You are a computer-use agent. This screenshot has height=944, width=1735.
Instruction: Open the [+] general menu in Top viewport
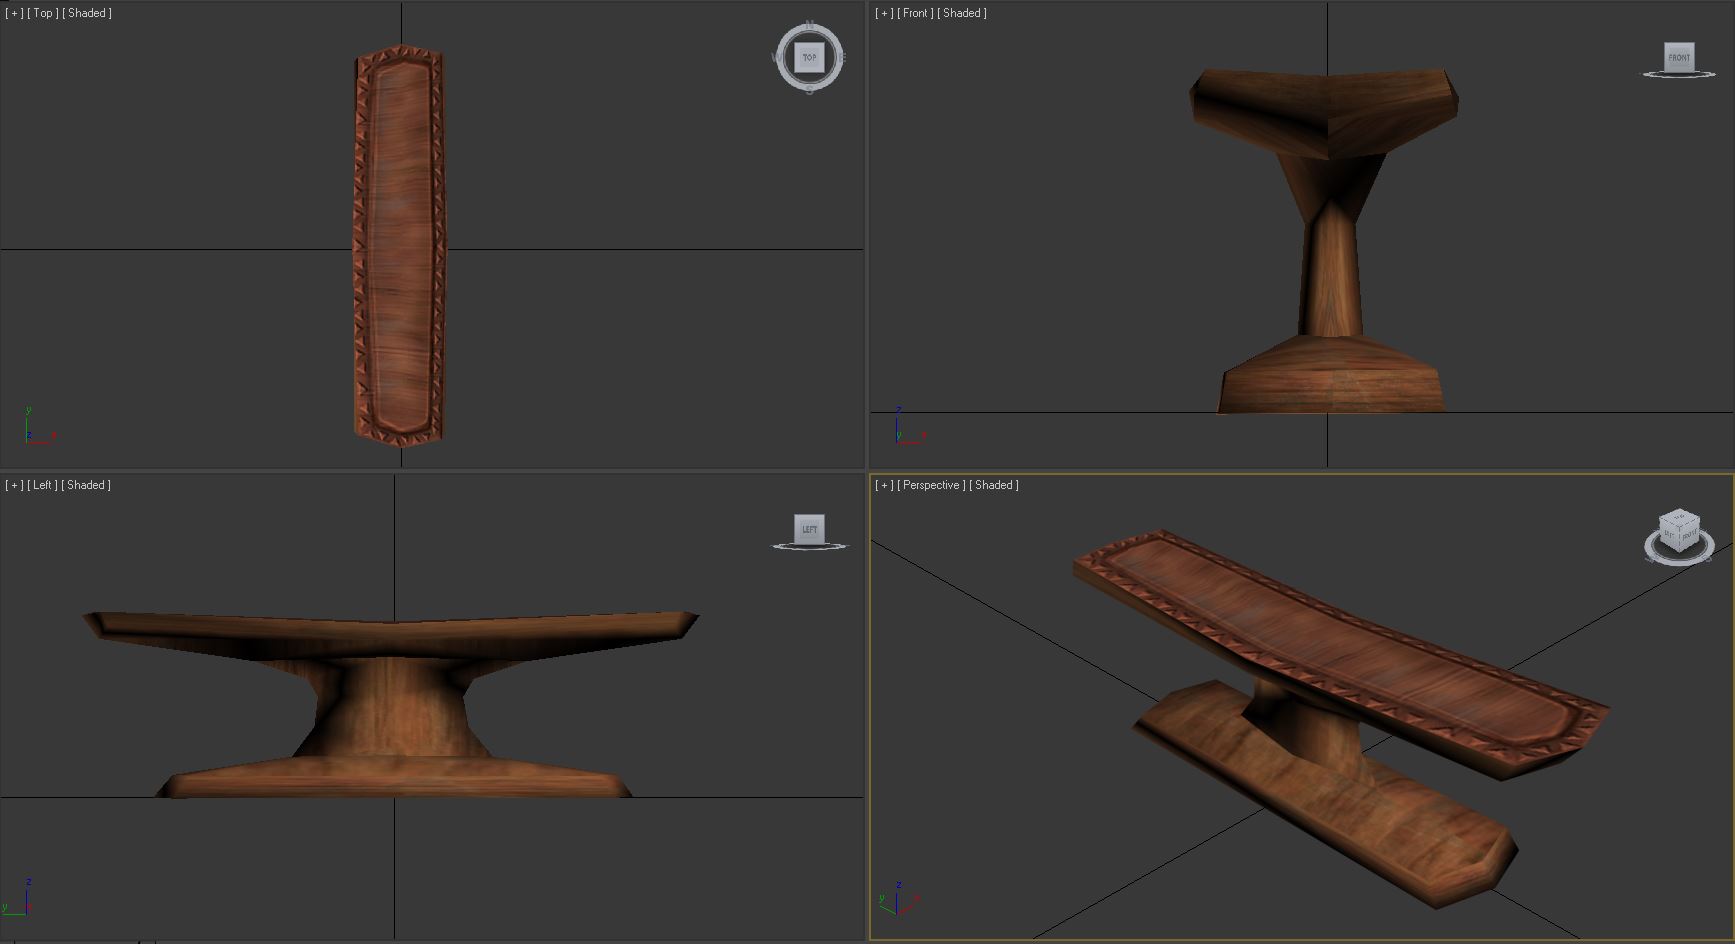pos(14,13)
